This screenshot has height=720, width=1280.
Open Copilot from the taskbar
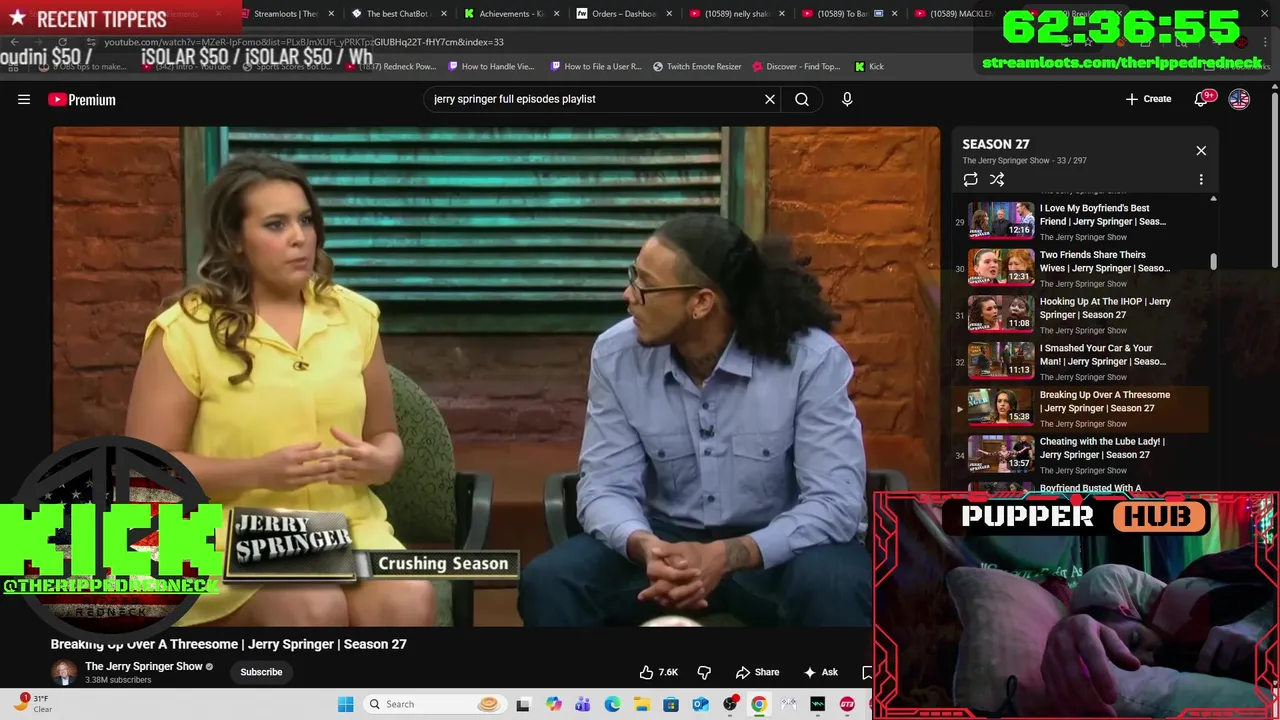tap(553, 704)
